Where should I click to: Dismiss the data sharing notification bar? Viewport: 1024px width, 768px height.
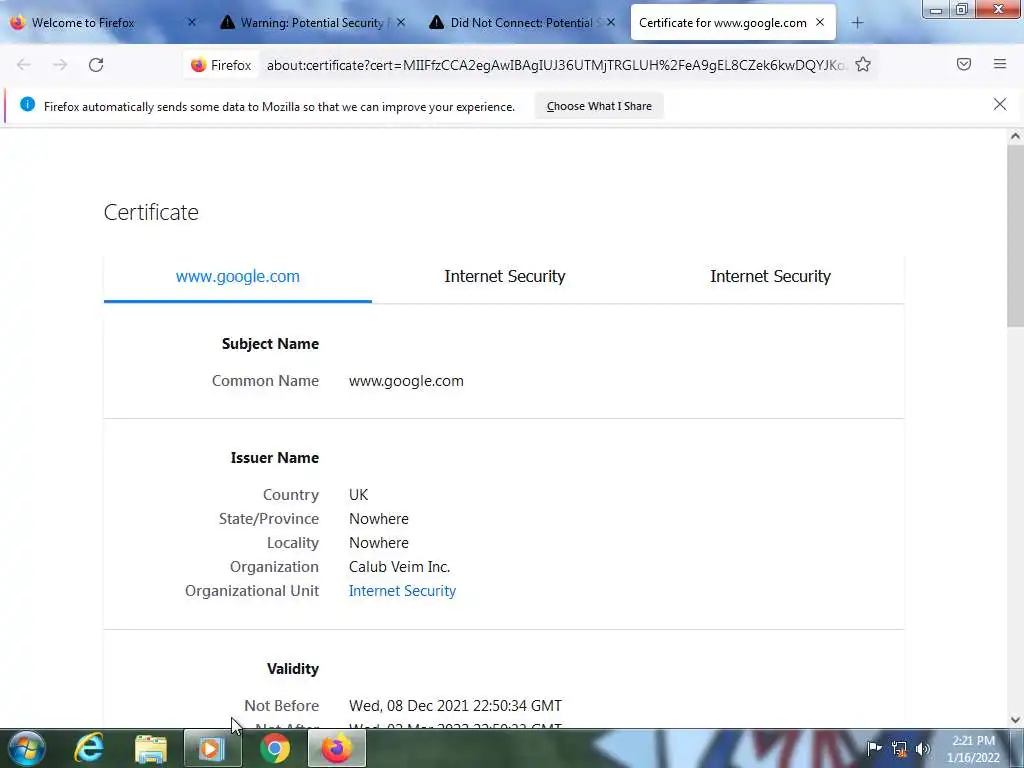click(999, 104)
